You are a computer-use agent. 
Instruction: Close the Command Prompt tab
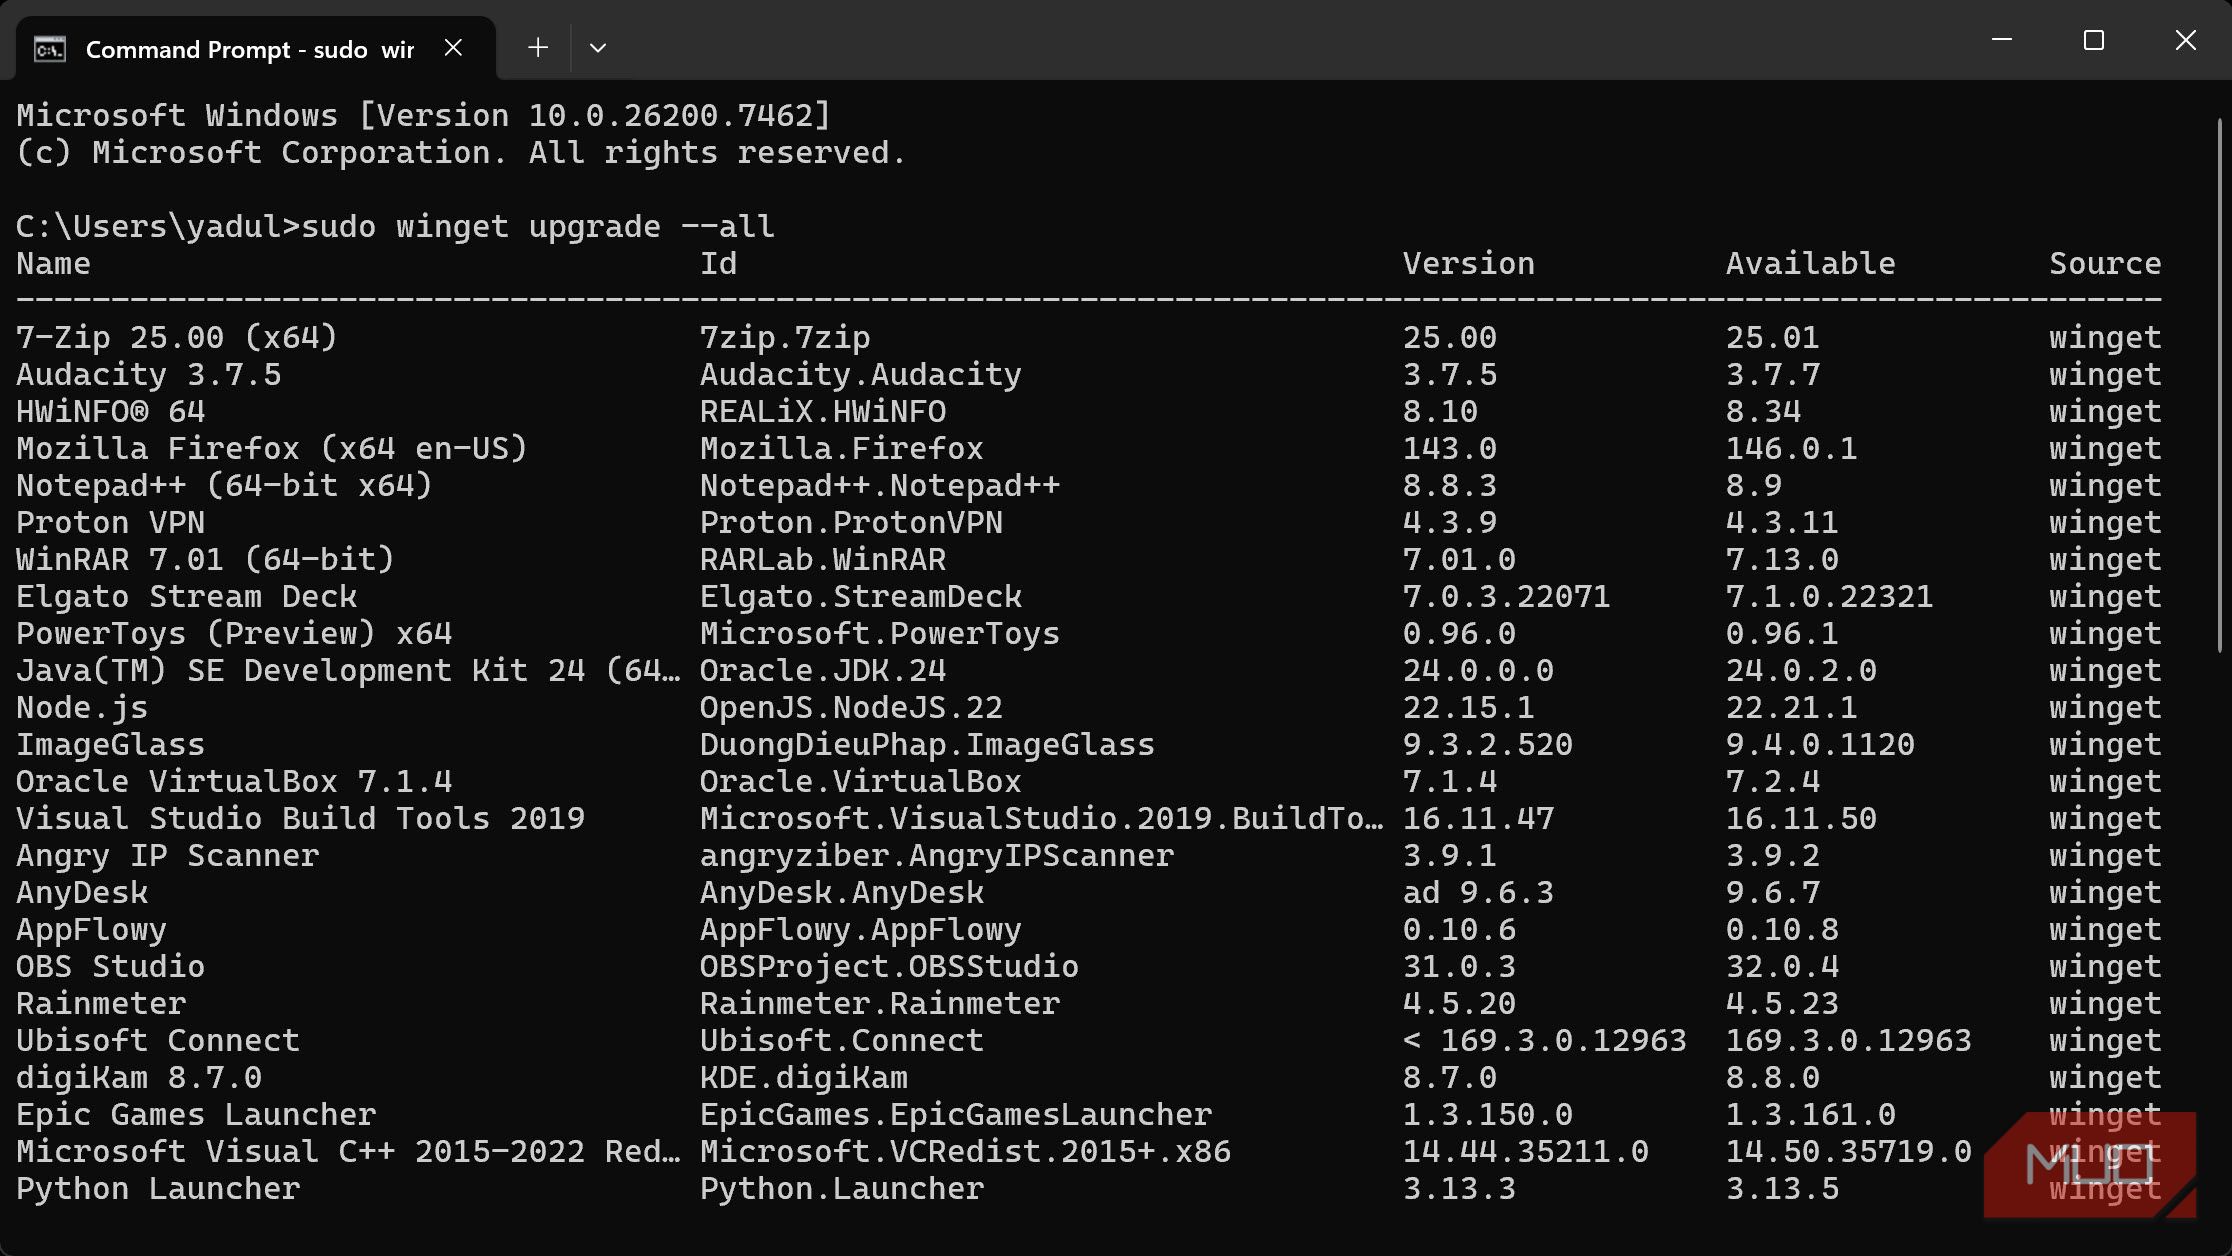click(453, 48)
